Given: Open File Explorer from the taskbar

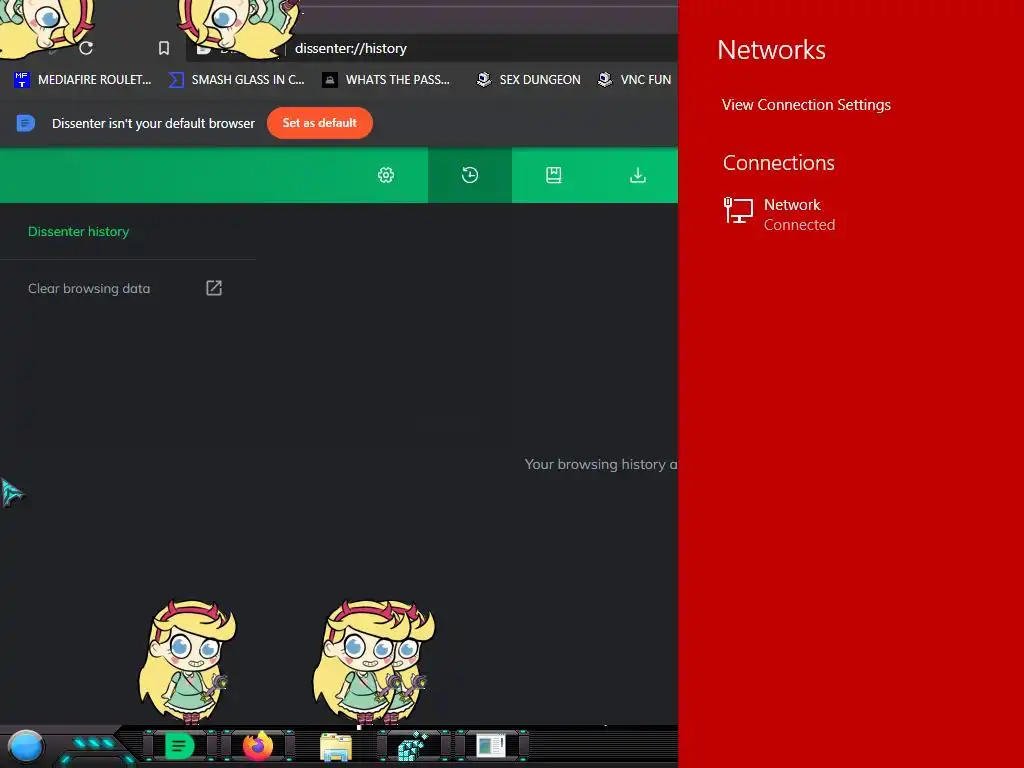Looking at the screenshot, I should (x=336, y=747).
